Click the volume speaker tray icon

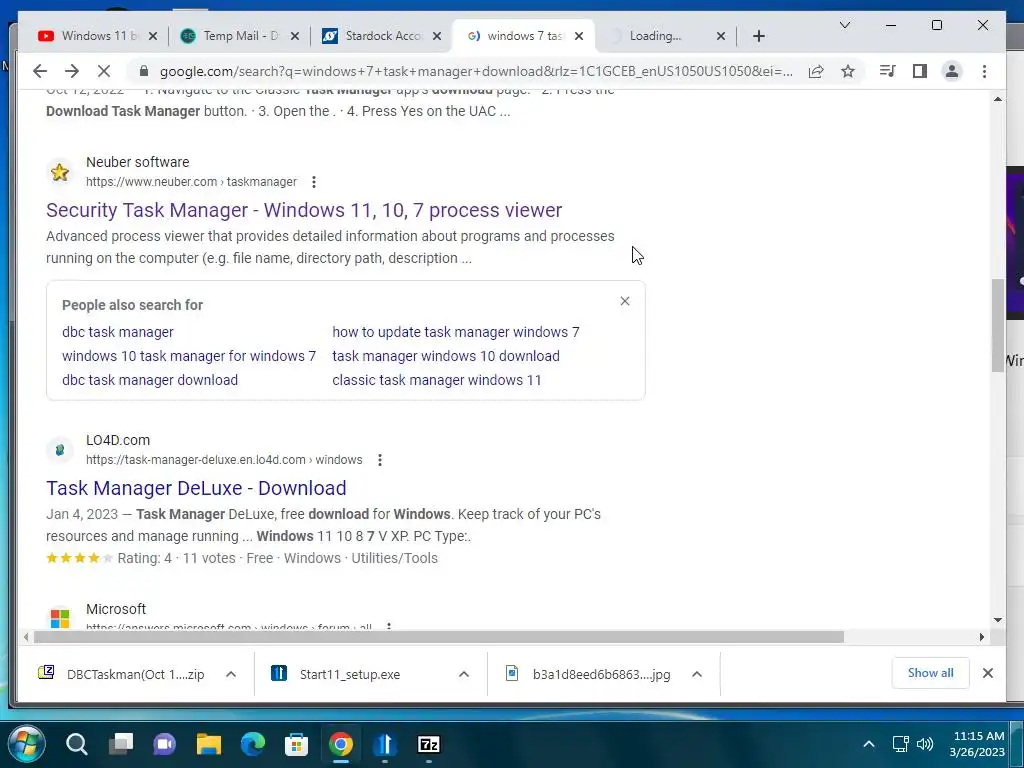925,744
